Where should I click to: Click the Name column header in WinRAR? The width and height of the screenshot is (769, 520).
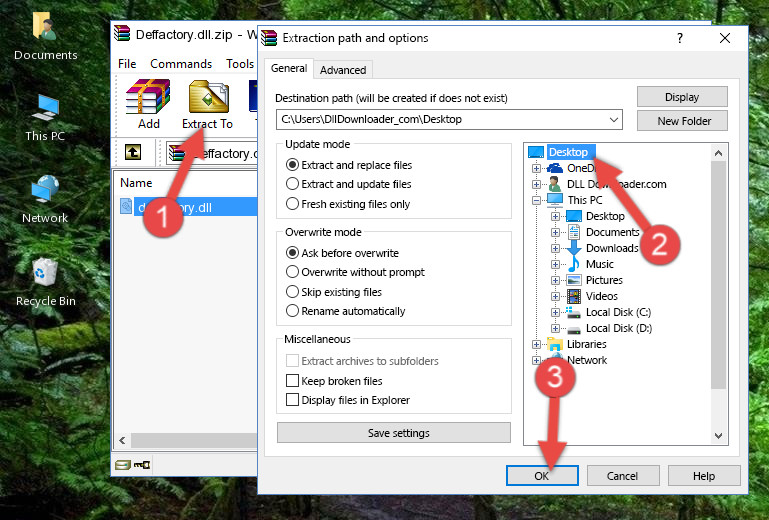(x=136, y=183)
